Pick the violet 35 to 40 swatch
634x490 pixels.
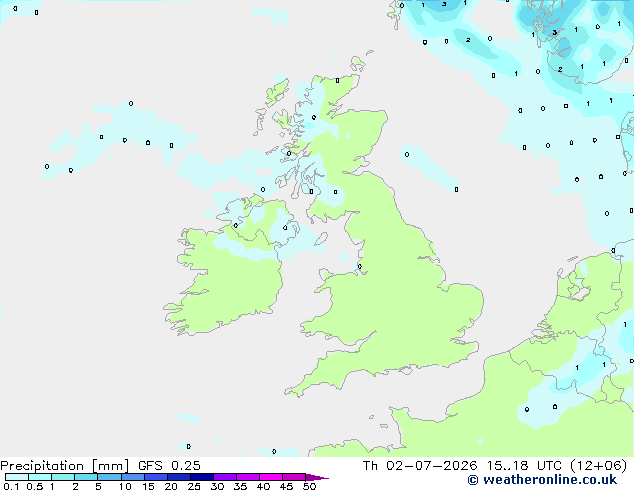(248, 477)
